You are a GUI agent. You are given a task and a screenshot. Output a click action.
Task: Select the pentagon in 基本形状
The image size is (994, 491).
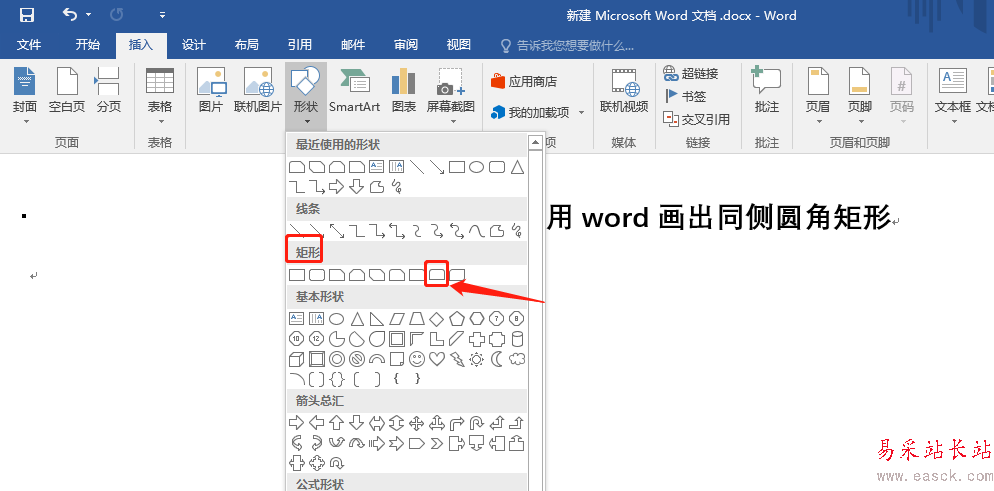pyautogui.click(x=456, y=319)
